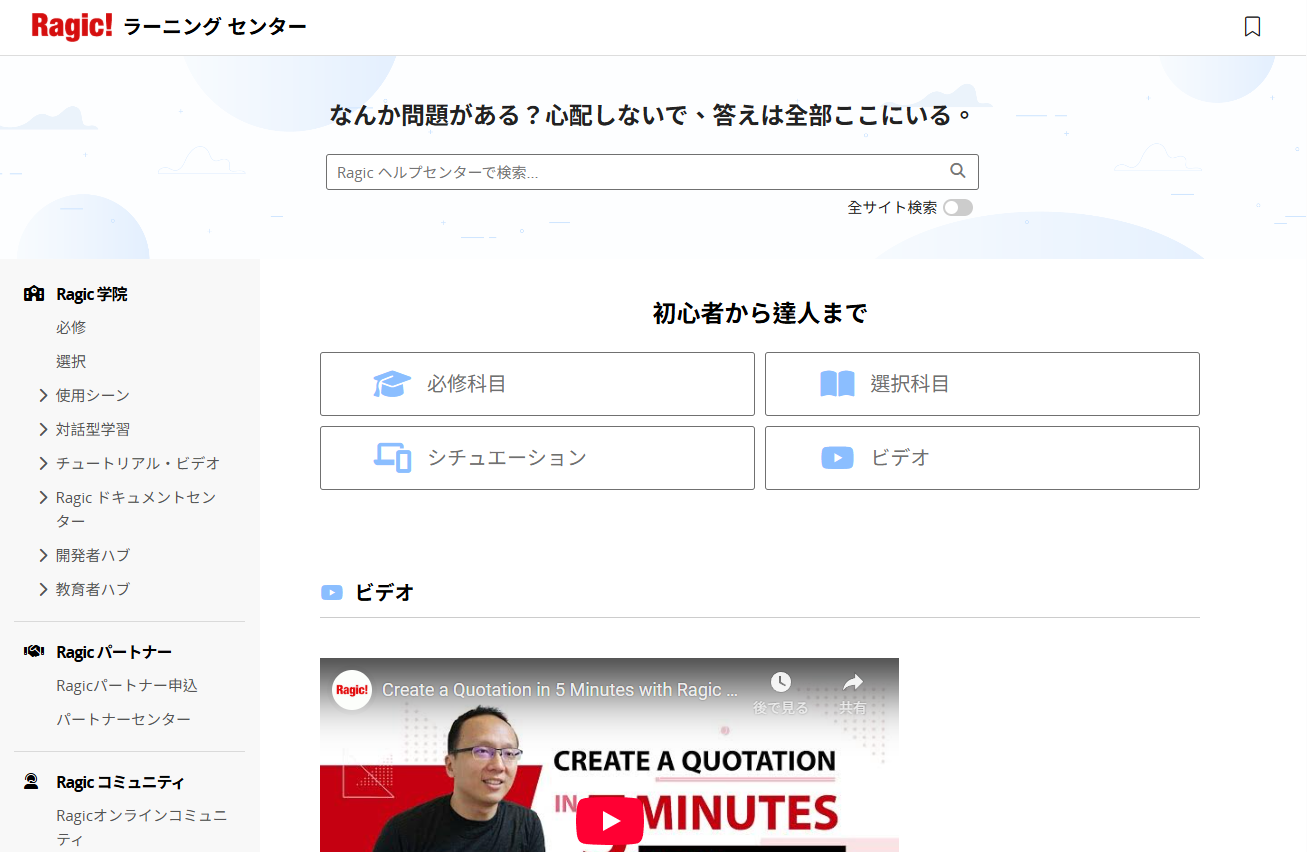The width and height of the screenshot is (1307, 852).
Task: Click the Ragic channel avatar on the video
Action: (352, 690)
